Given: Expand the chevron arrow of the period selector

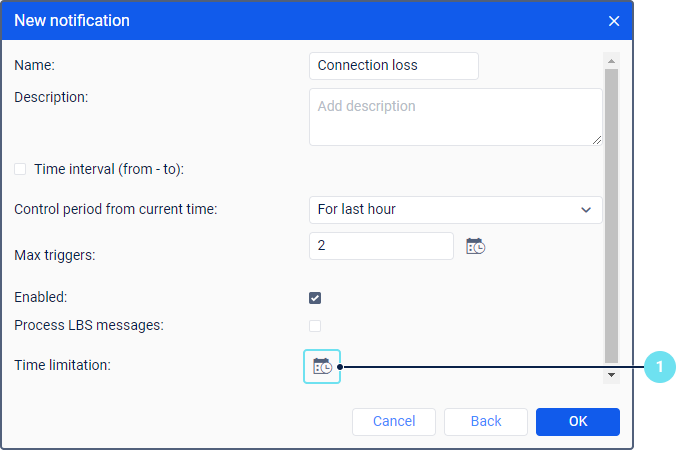Looking at the screenshot, I should (x=586, y=210).
